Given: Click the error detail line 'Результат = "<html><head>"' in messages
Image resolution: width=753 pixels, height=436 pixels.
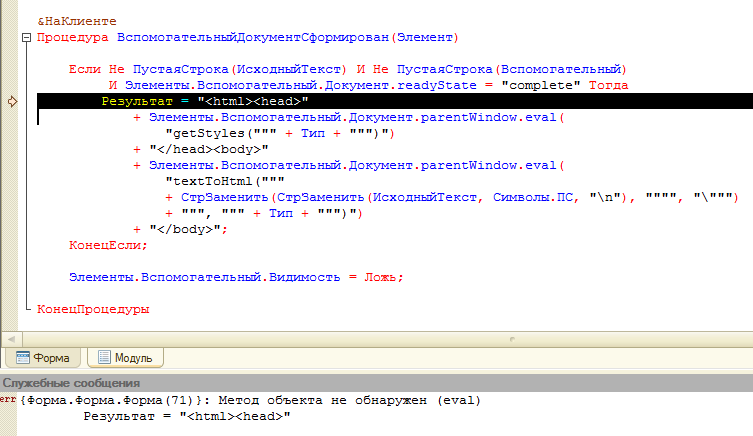Looking at the screenshot, I should click(x=187, y=416).
